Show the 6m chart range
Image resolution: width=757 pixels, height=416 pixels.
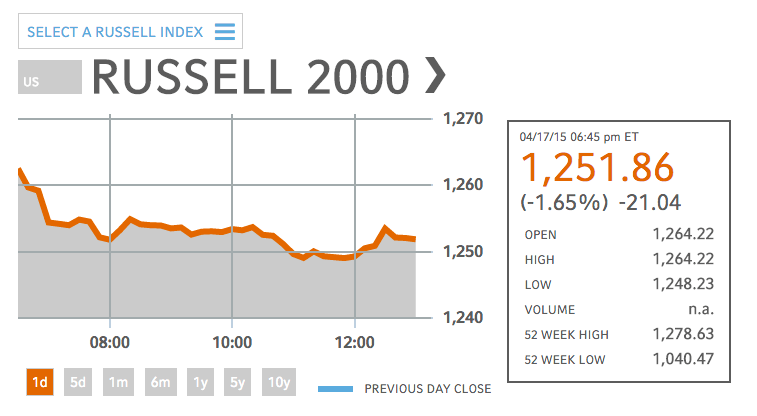pos(158,382)
